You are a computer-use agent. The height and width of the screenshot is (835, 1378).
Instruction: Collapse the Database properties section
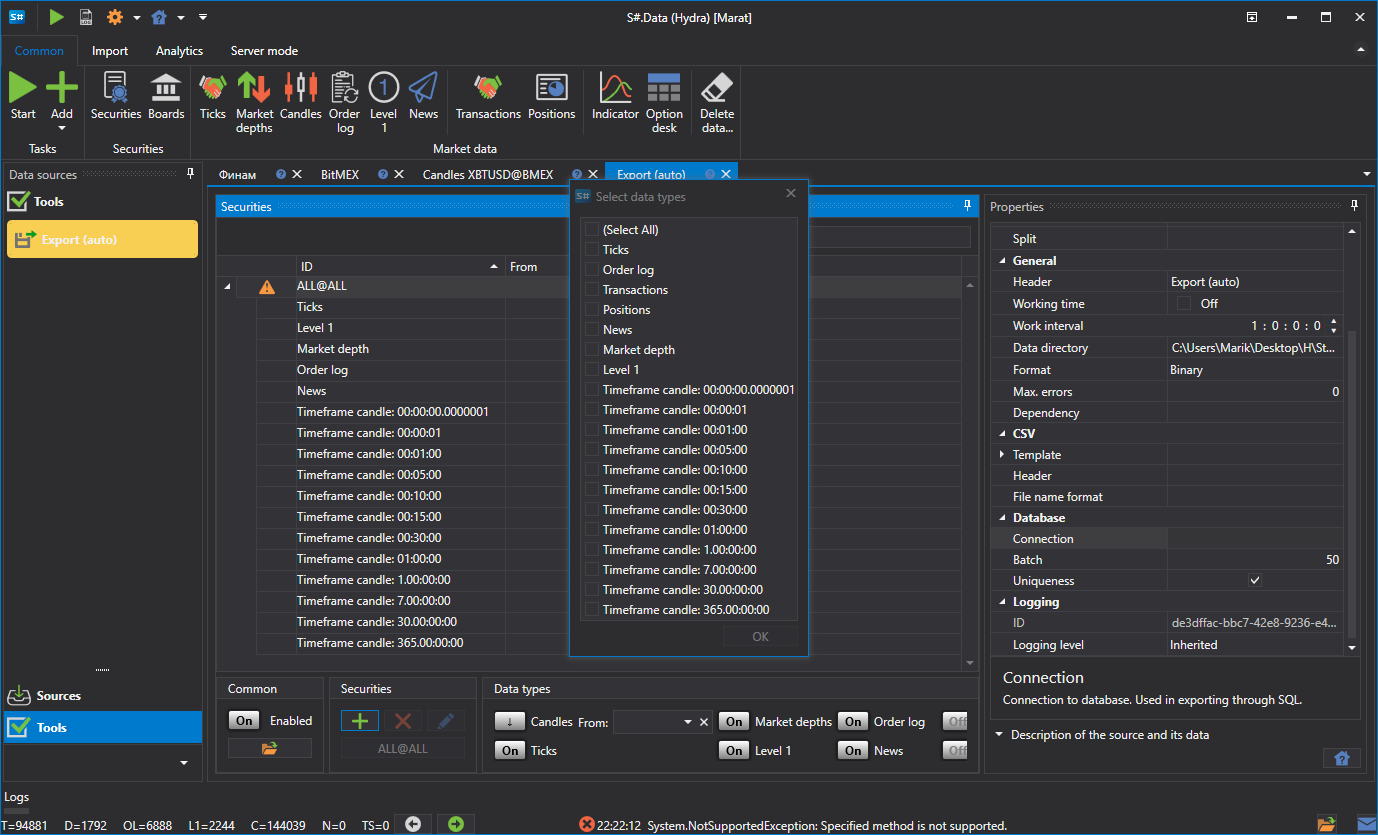(x=1002, y=518)
